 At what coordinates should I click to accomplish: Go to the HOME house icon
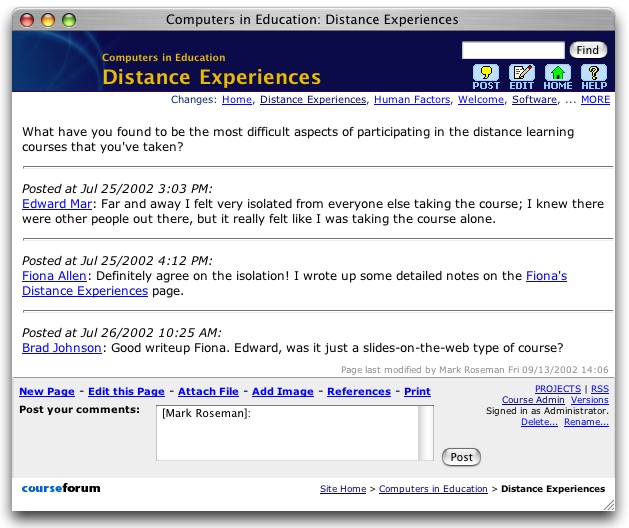(x=558, y=77)
